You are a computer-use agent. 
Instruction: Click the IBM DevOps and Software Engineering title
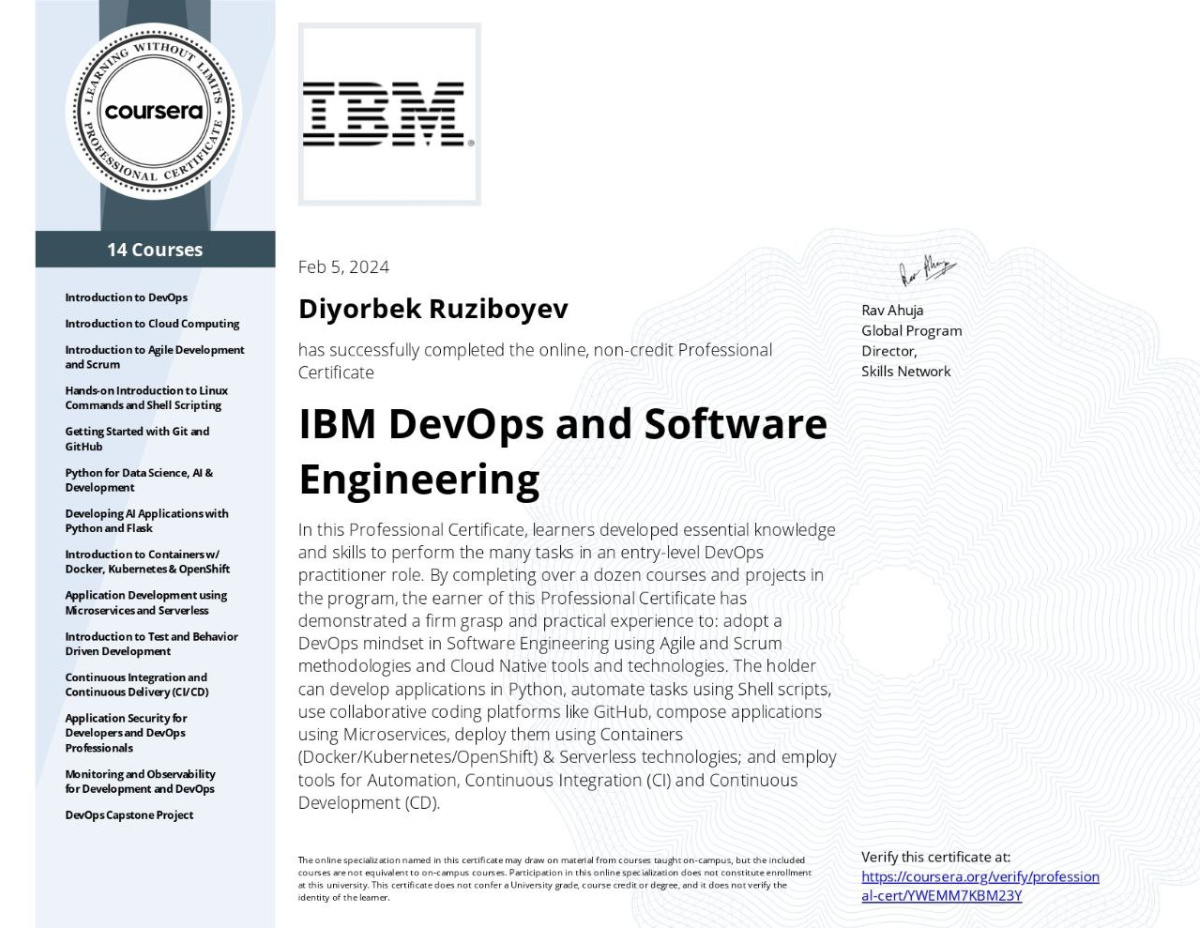563,452
